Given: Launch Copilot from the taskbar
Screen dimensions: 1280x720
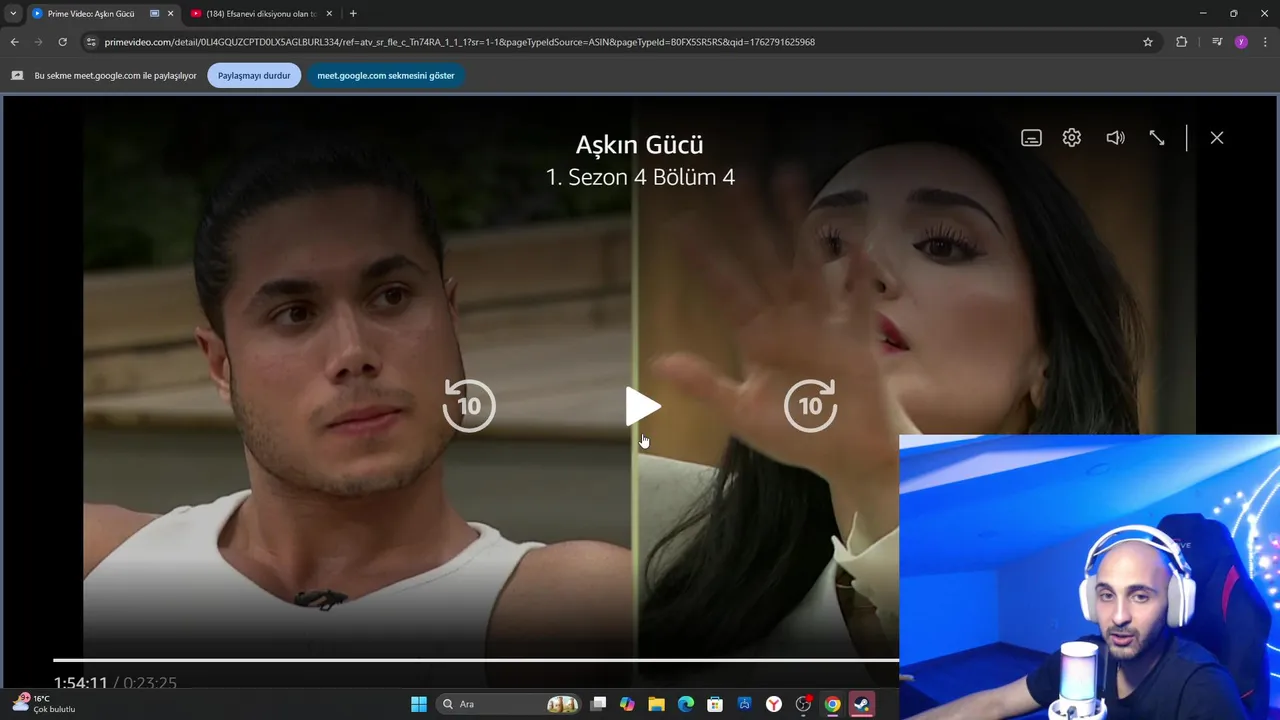Looking at the screenshot, I should click(627, 704).
